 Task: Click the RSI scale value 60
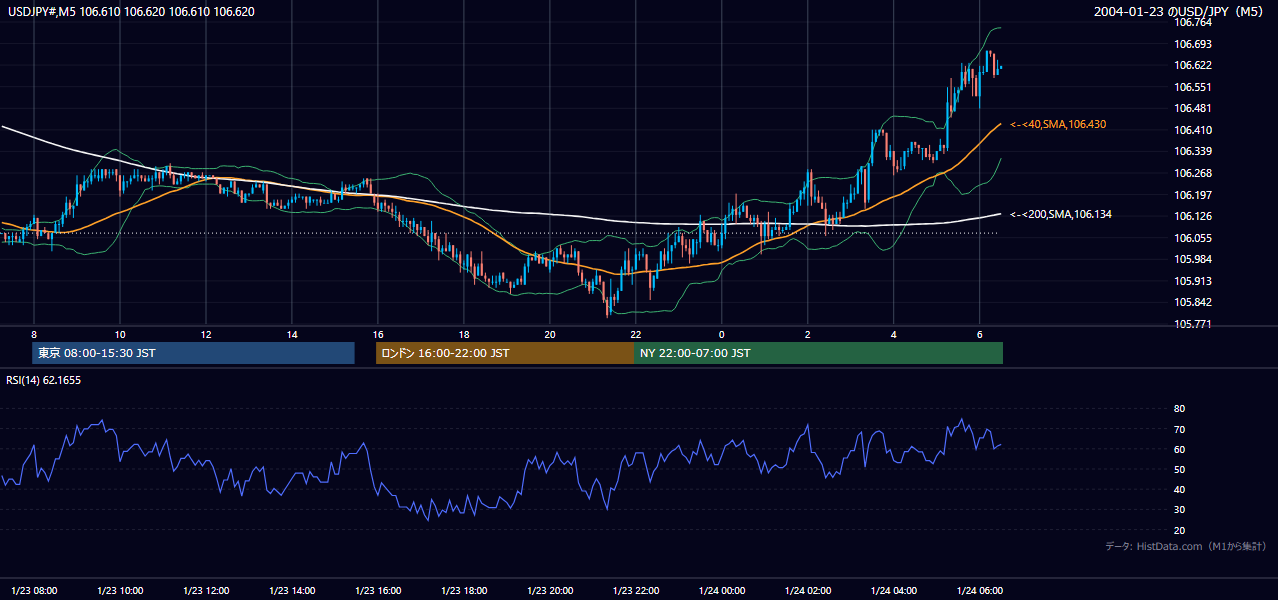1179,449
